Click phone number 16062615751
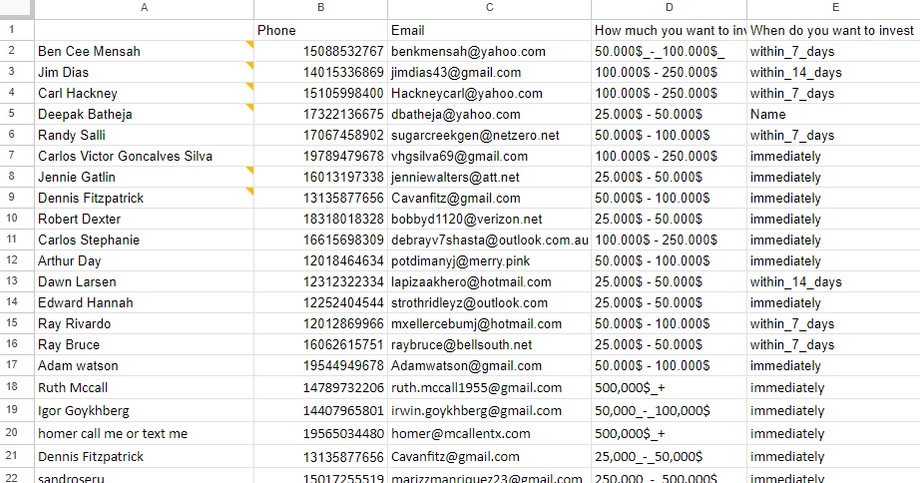Image resolution: width=920 pixels, height=483 pixels. pos(320,344)
